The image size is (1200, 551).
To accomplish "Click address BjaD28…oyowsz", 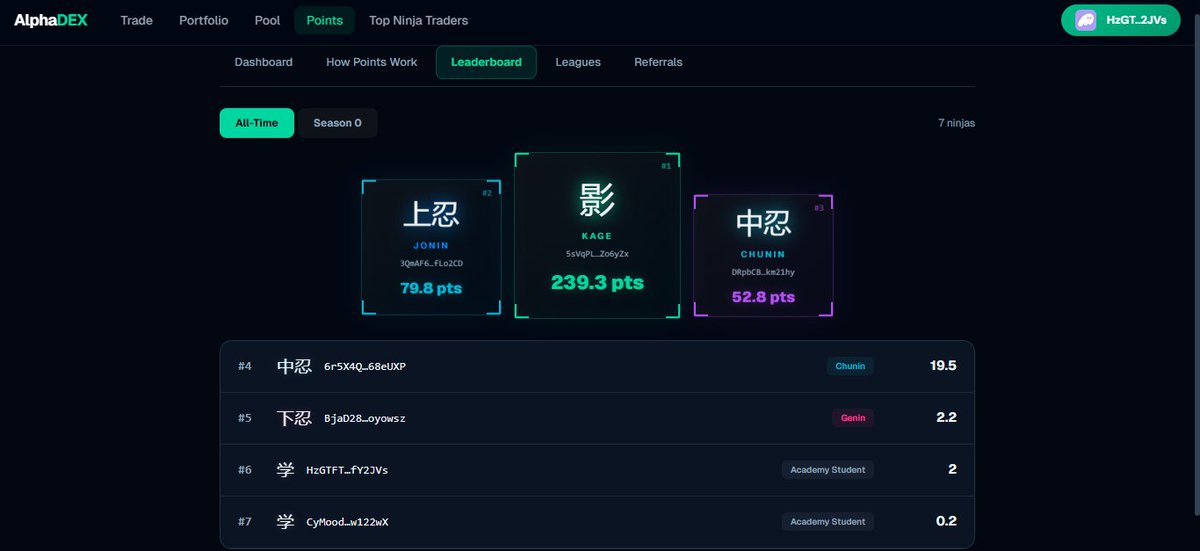I will click(365, 418).
